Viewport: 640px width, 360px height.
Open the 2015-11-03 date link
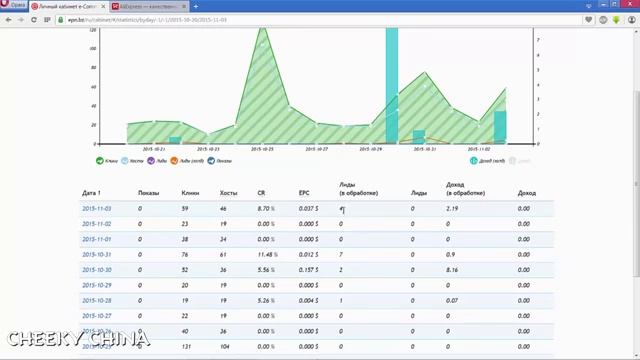(x=97, y=209)
